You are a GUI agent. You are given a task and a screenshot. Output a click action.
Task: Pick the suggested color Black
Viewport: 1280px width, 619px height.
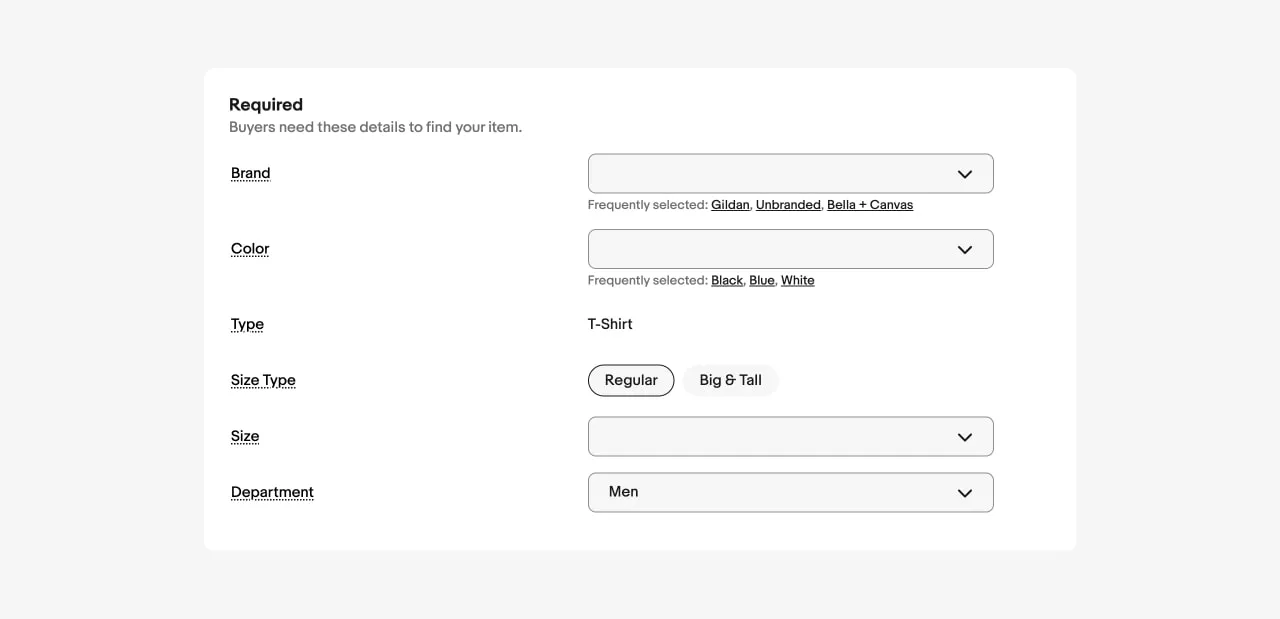pos(727,281)
